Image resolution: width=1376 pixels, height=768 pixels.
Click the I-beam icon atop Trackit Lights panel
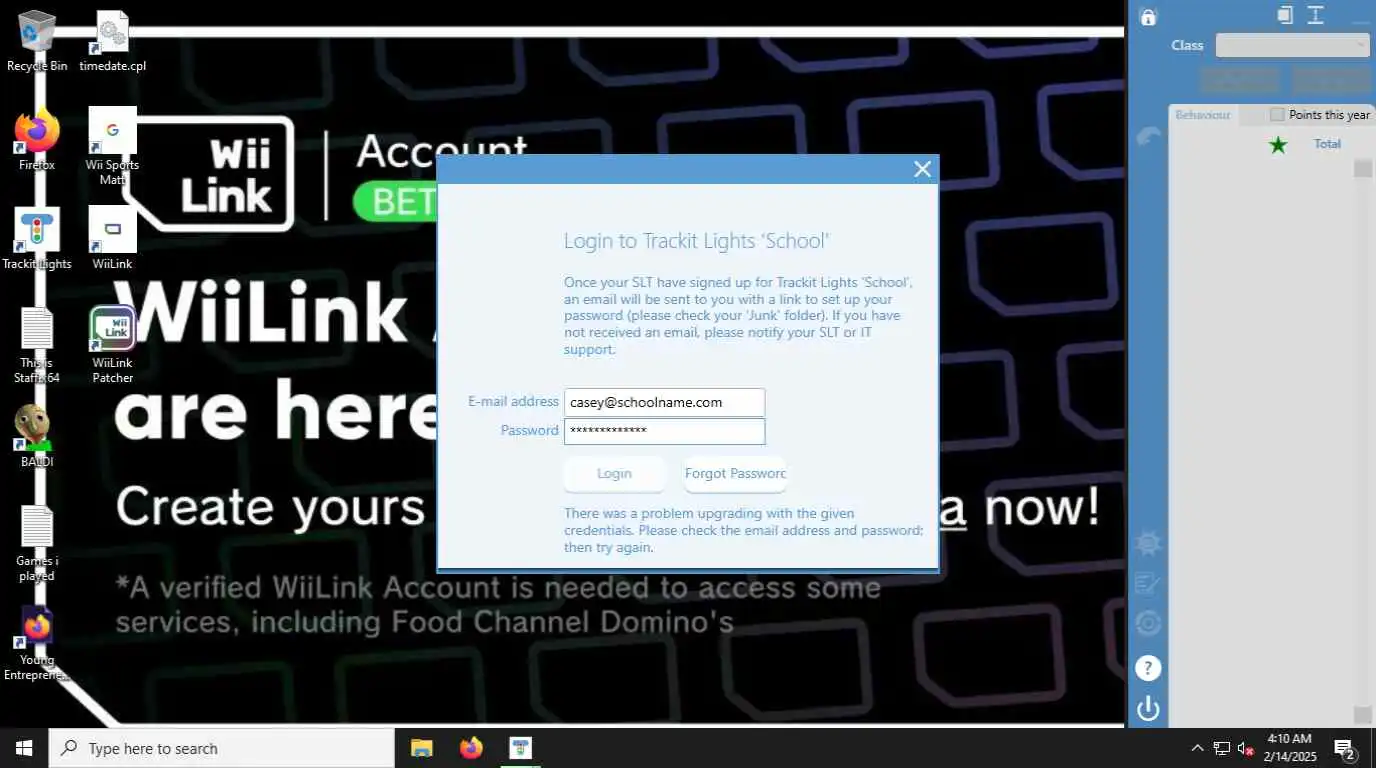(x=1316, y=15)
